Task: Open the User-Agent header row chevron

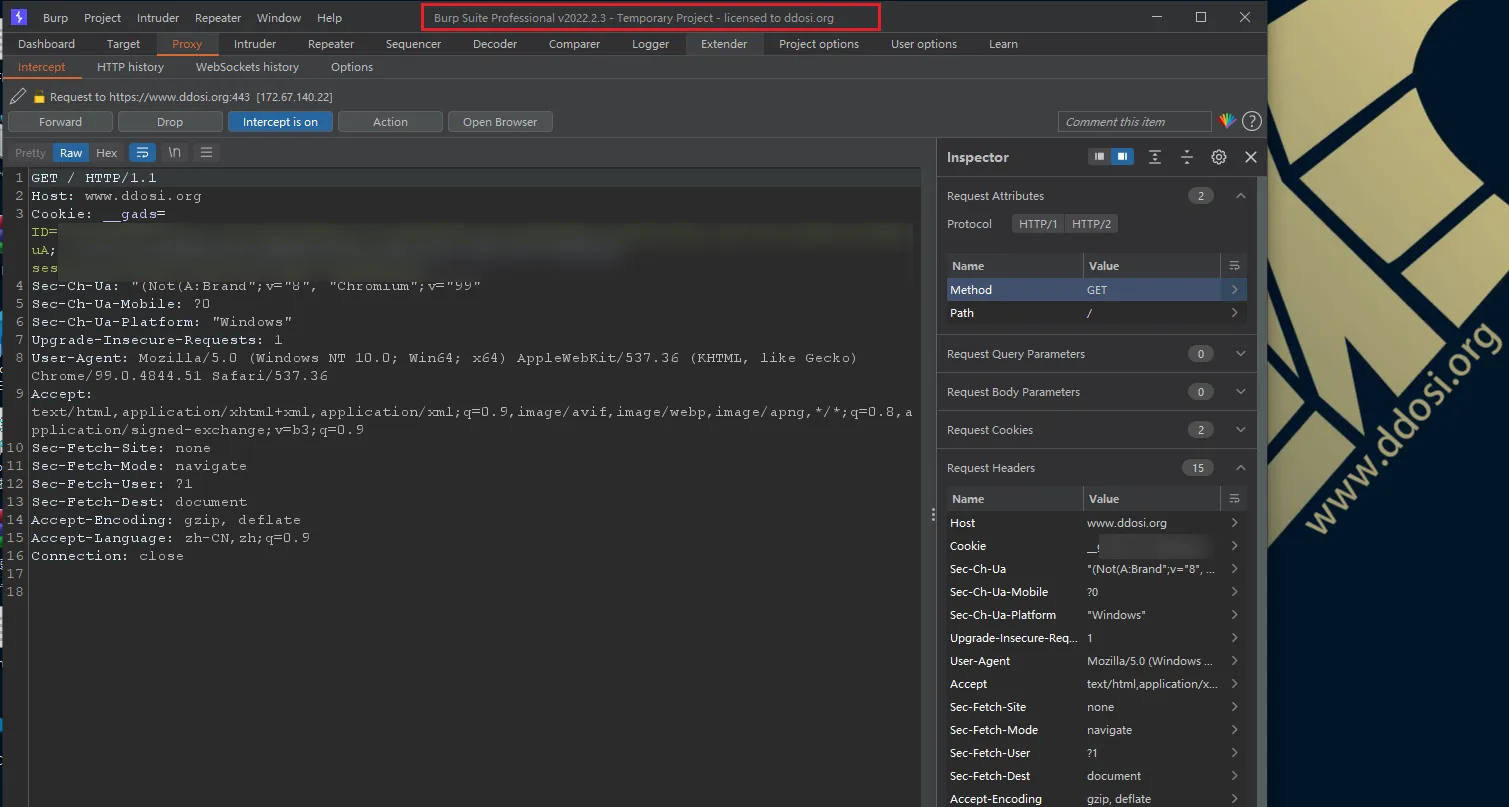Action: (1235, 661)
